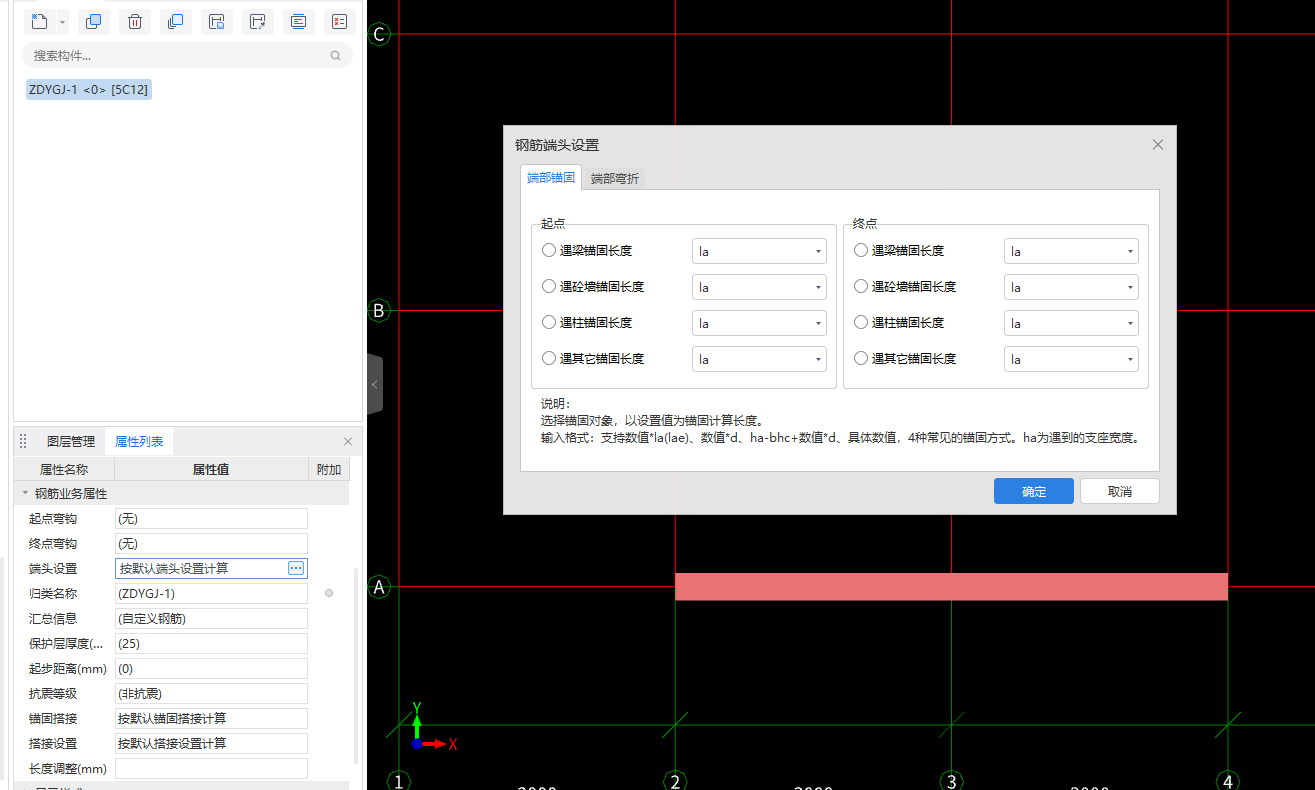Image resolution: width=1315 pixels, height=790 pixels.
Task: Open 终点 遇砼墙锚固长度 la dropdown
Action: coord(1071,287)
